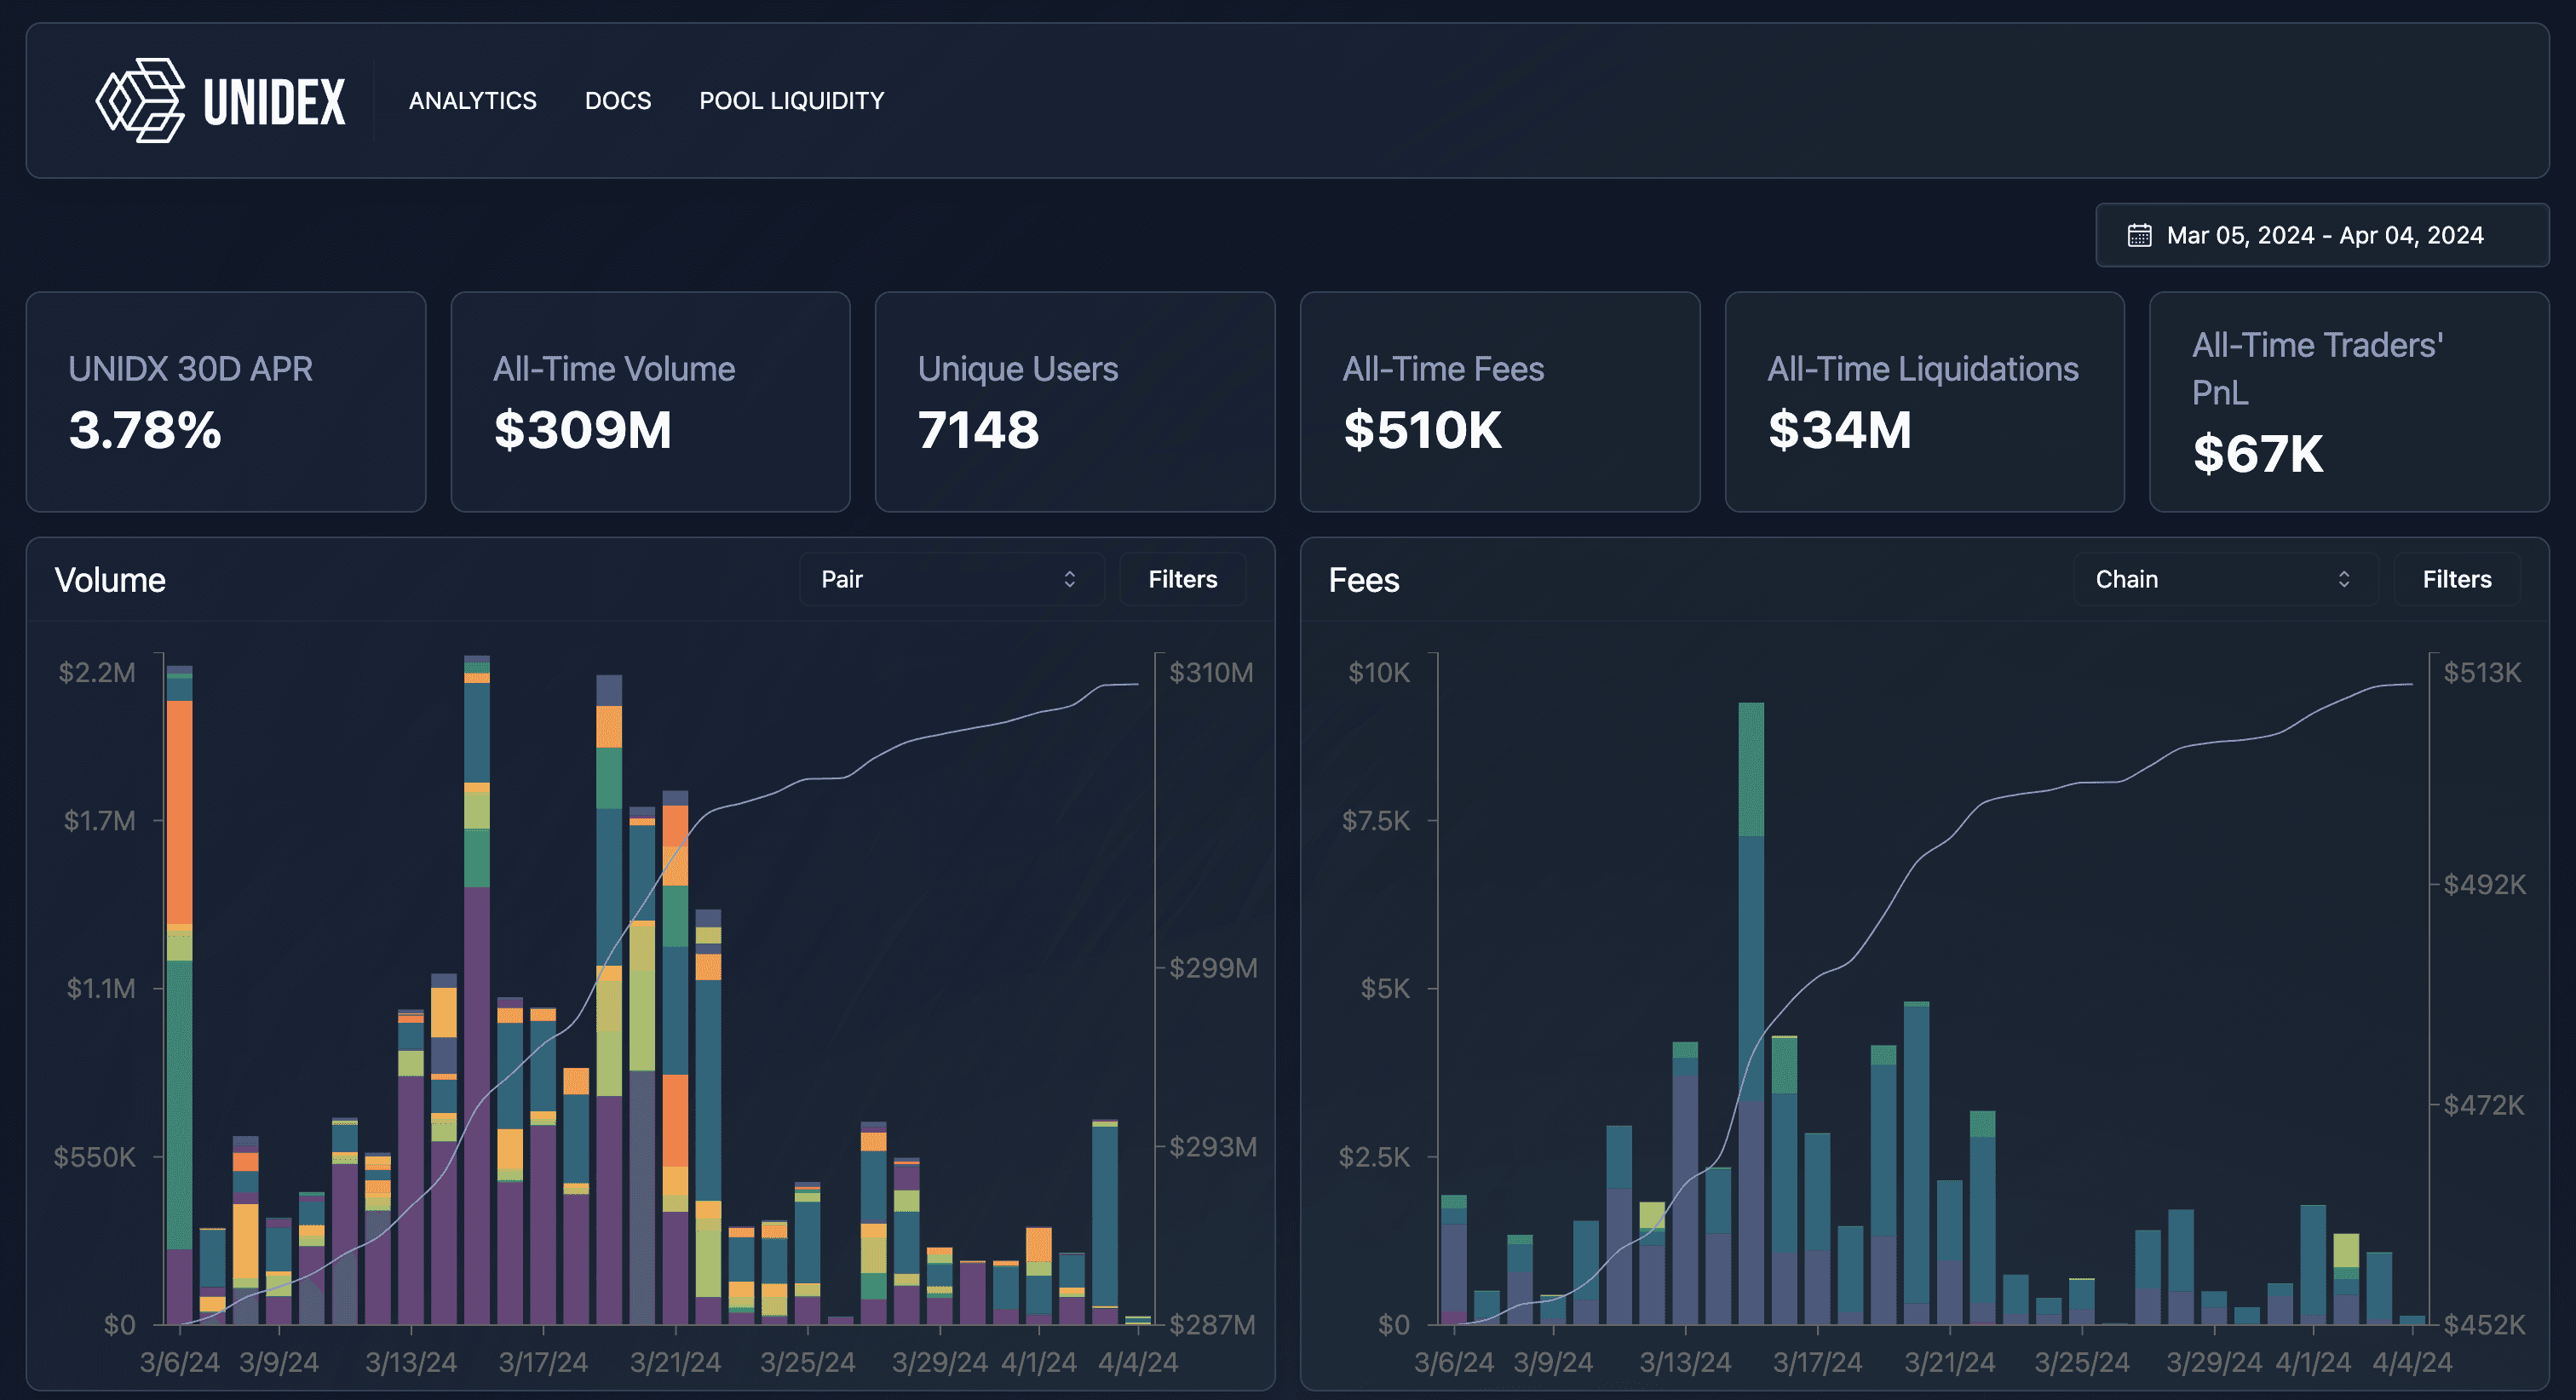Image resolution: width=2576 pixels, height=1400 pixels.
Task: Click the $472K label on Fees right axis
Action: (2483, 1105)
